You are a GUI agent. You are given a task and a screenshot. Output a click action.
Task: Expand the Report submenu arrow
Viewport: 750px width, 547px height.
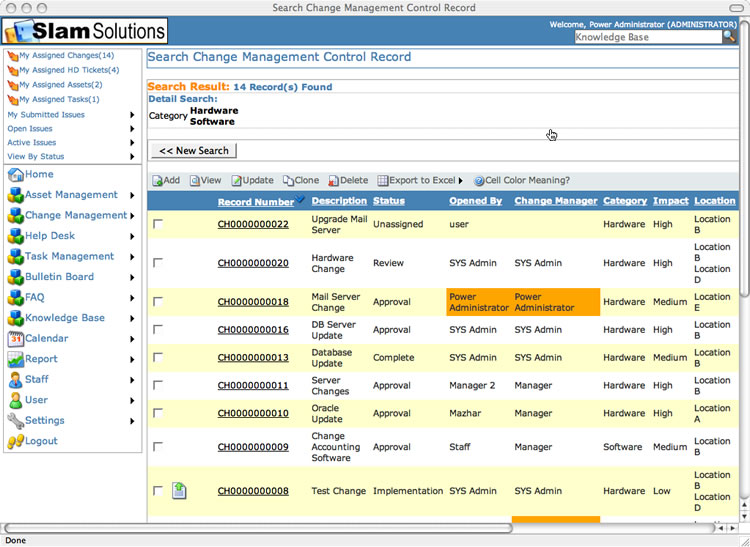(132, 360)
